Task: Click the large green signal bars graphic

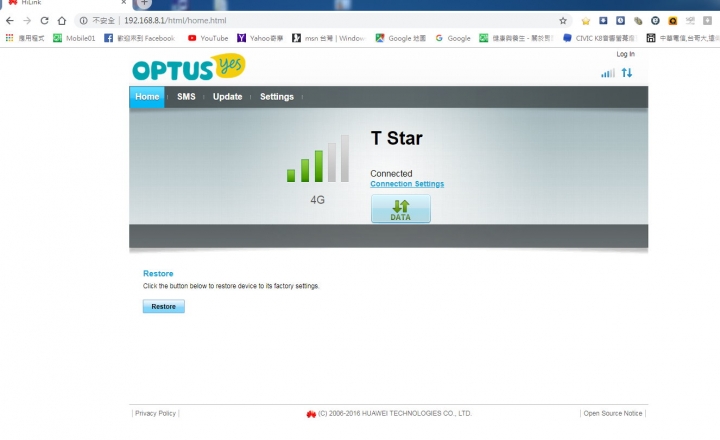Action: click(318, 158)
